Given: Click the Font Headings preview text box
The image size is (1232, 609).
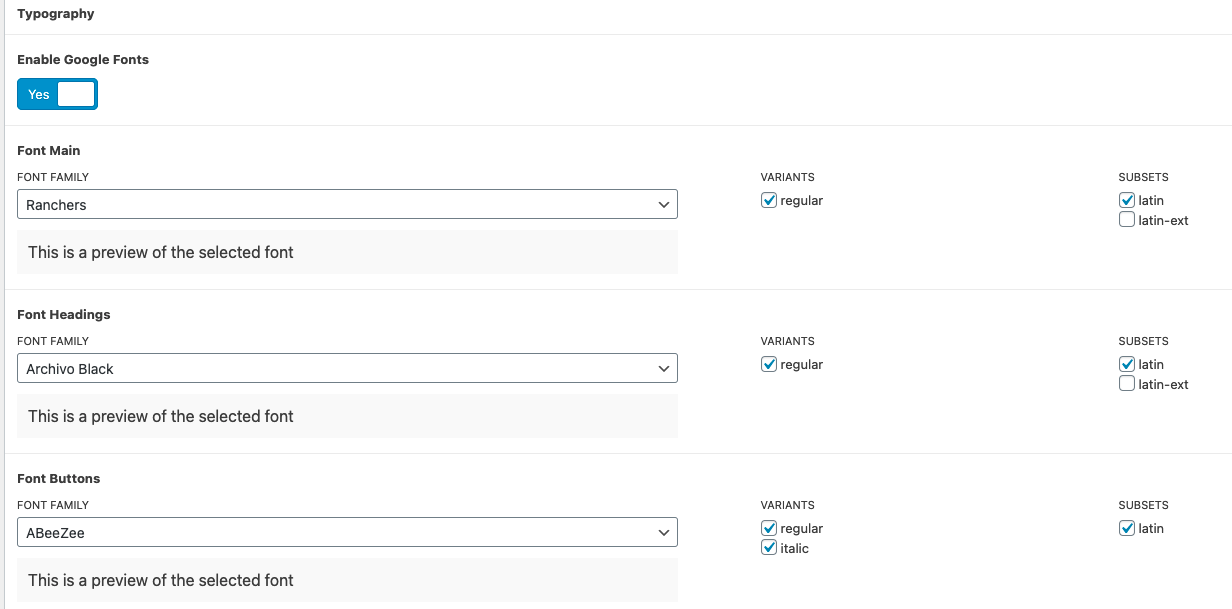Looking at the screenshot, I should (347, 416).
